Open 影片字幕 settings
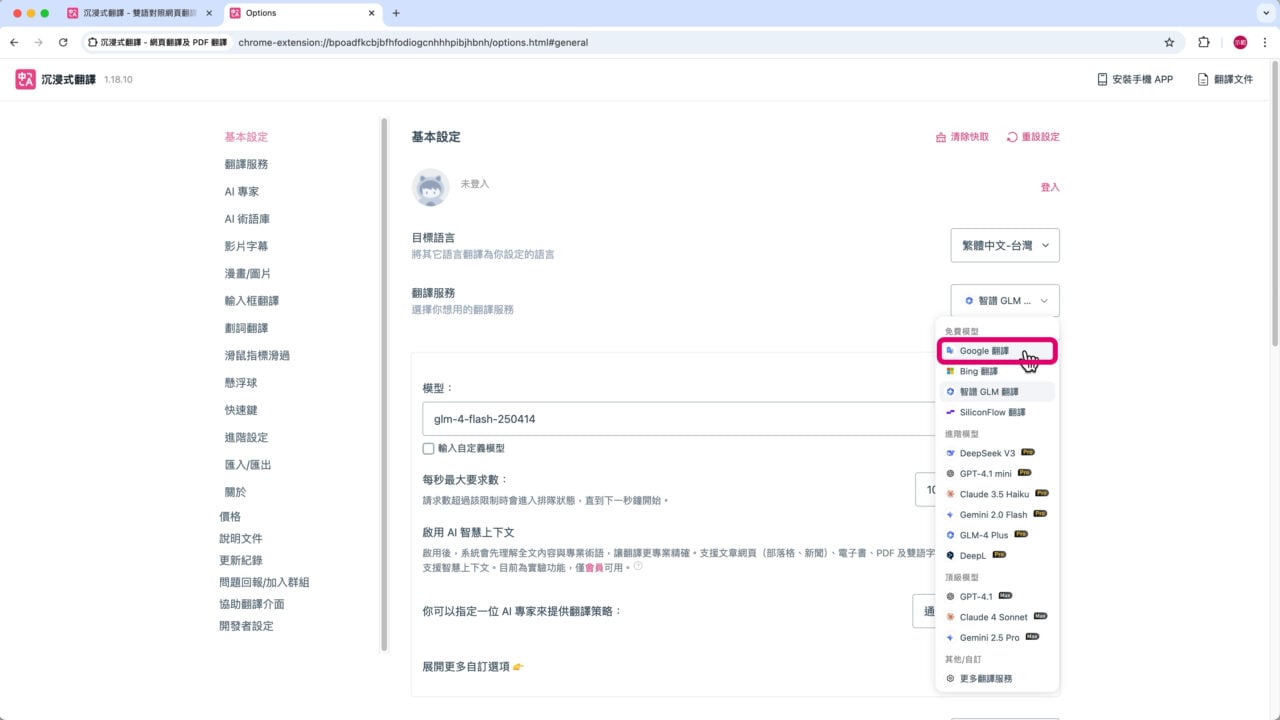This screenshot has height=720, width=1280. 246,246
